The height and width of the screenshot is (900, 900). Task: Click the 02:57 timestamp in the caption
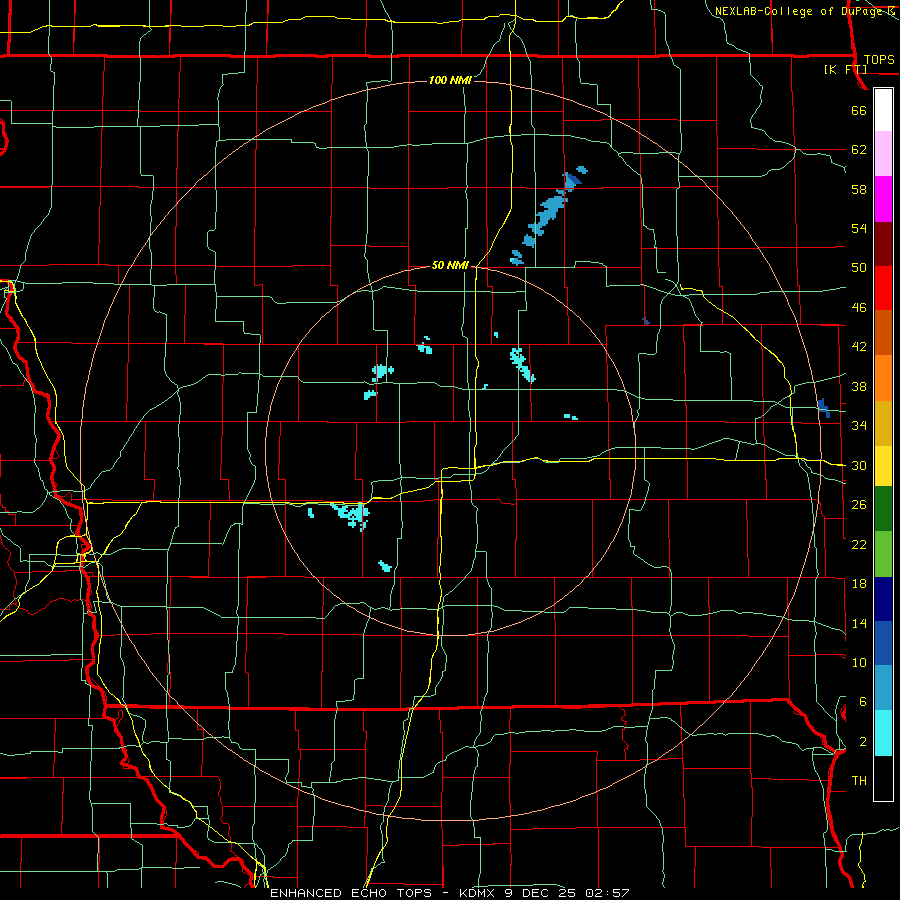click(607, 893)
